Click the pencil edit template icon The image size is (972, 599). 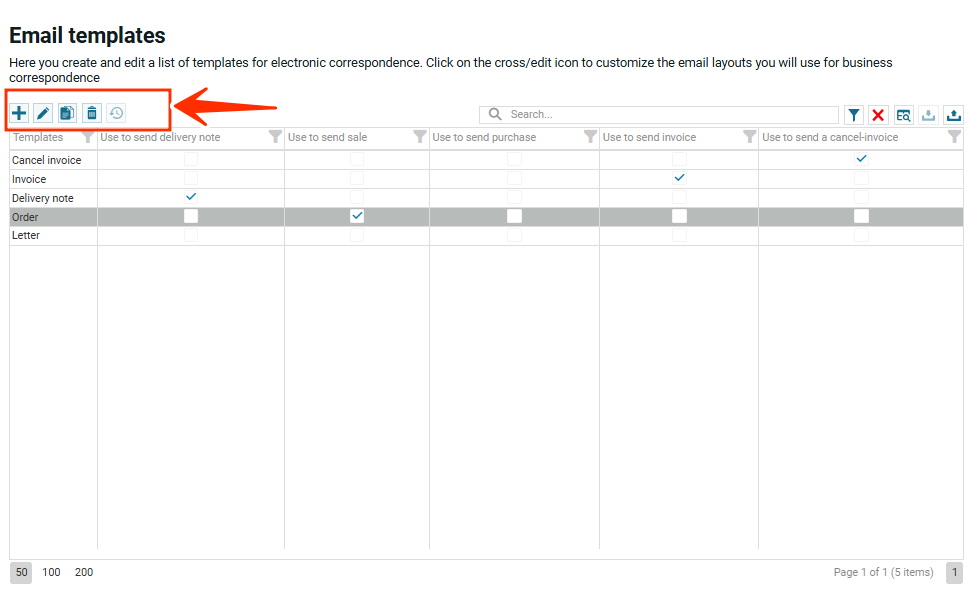pos(43,113)
